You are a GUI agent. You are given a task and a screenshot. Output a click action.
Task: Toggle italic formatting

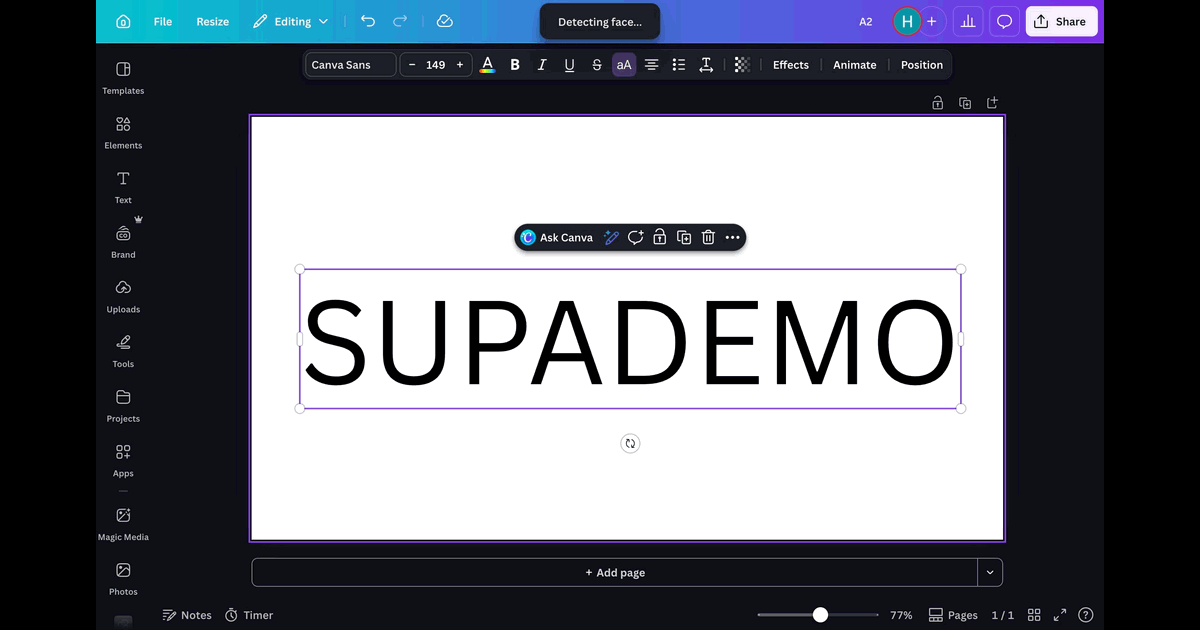coord(542,65)
